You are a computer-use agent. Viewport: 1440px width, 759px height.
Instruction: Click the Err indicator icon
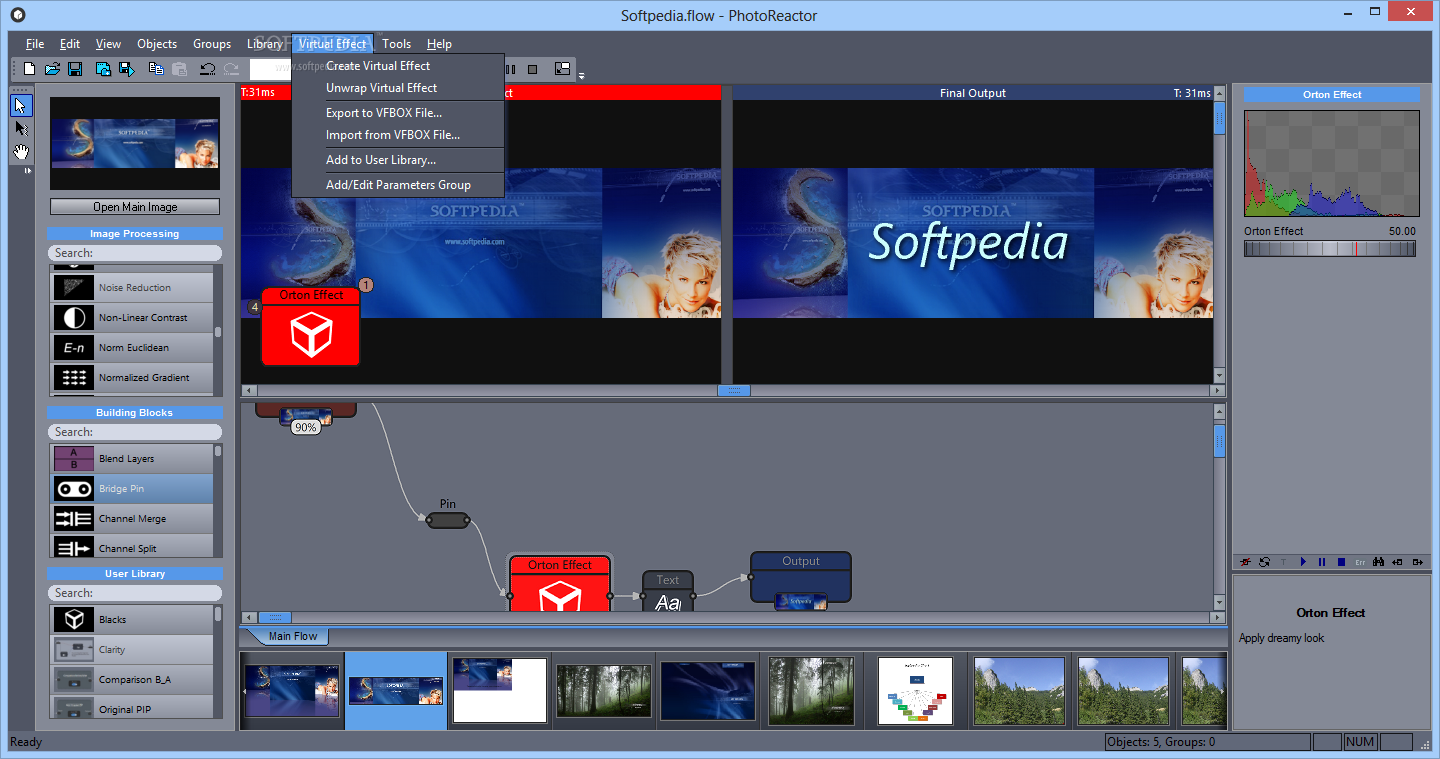pos(1360,562)
